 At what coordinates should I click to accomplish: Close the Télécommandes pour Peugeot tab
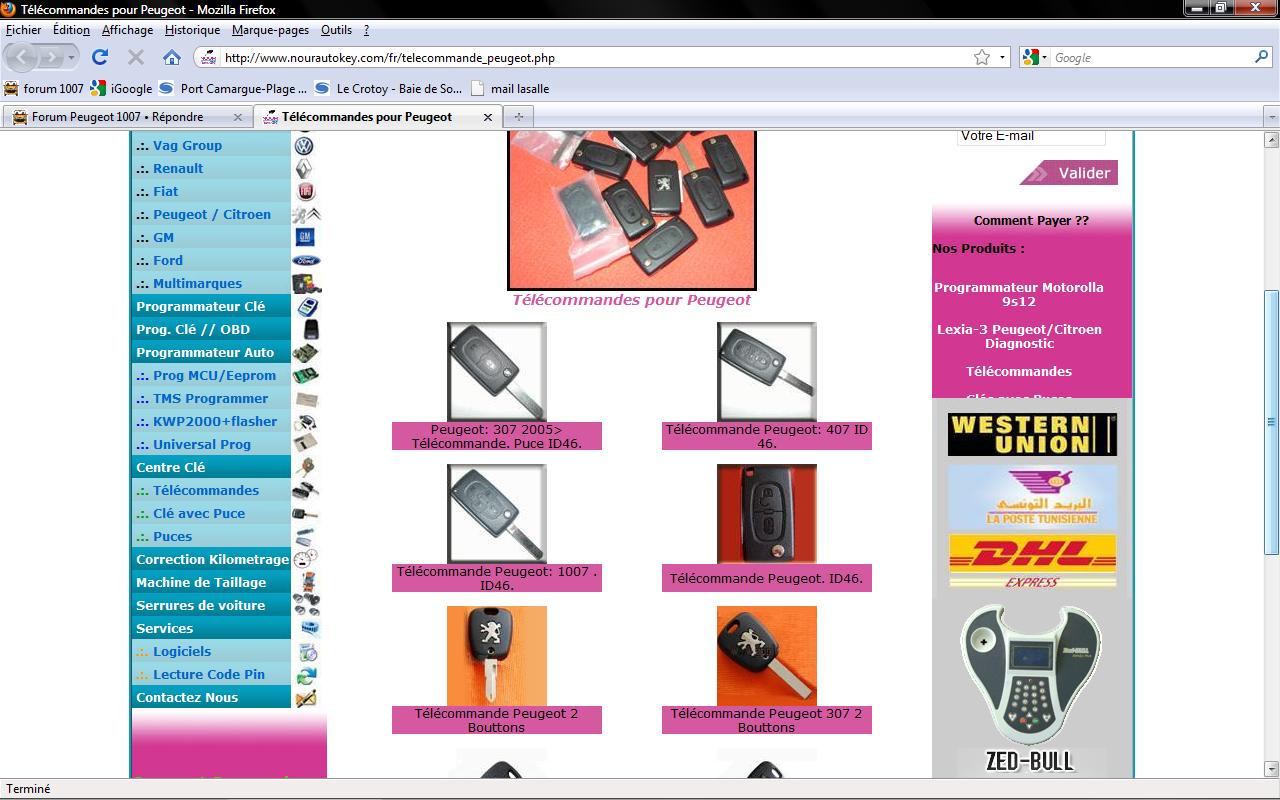[x=488, y=117]
